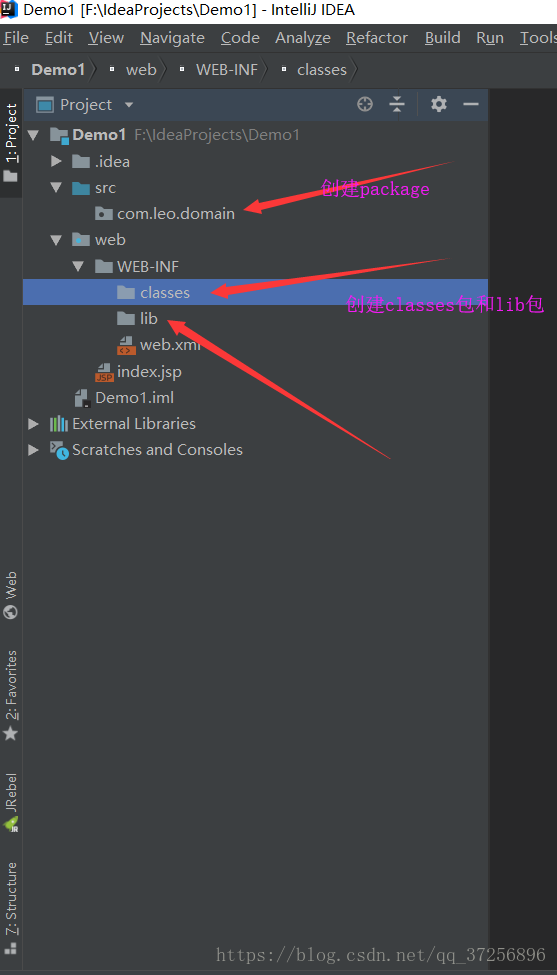Expand External Libraries node
This screenshot has height=975, width=557.
point(34,424)
